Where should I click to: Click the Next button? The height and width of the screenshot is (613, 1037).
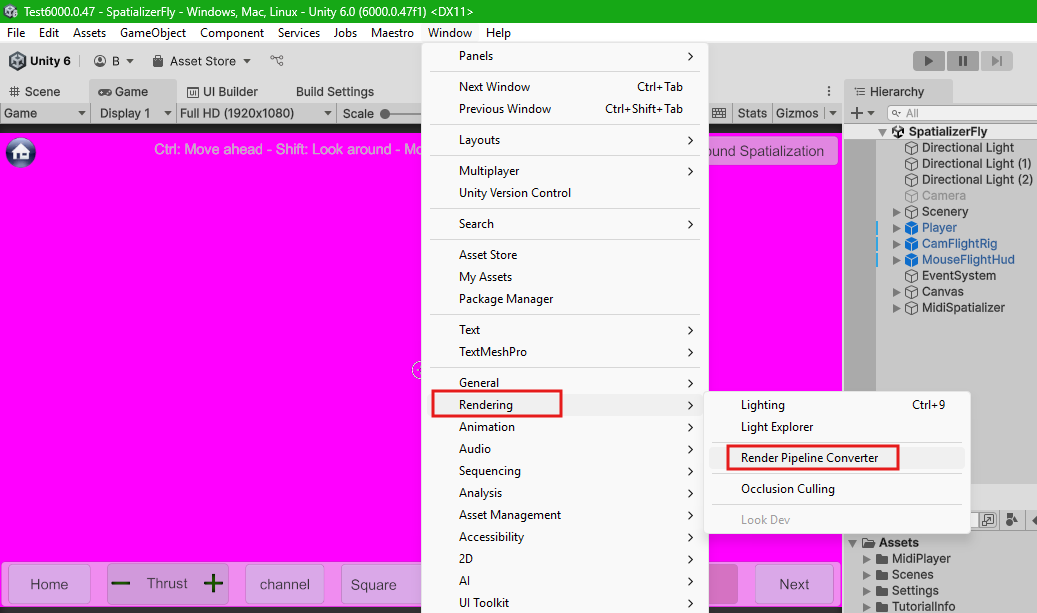[794, 584]
